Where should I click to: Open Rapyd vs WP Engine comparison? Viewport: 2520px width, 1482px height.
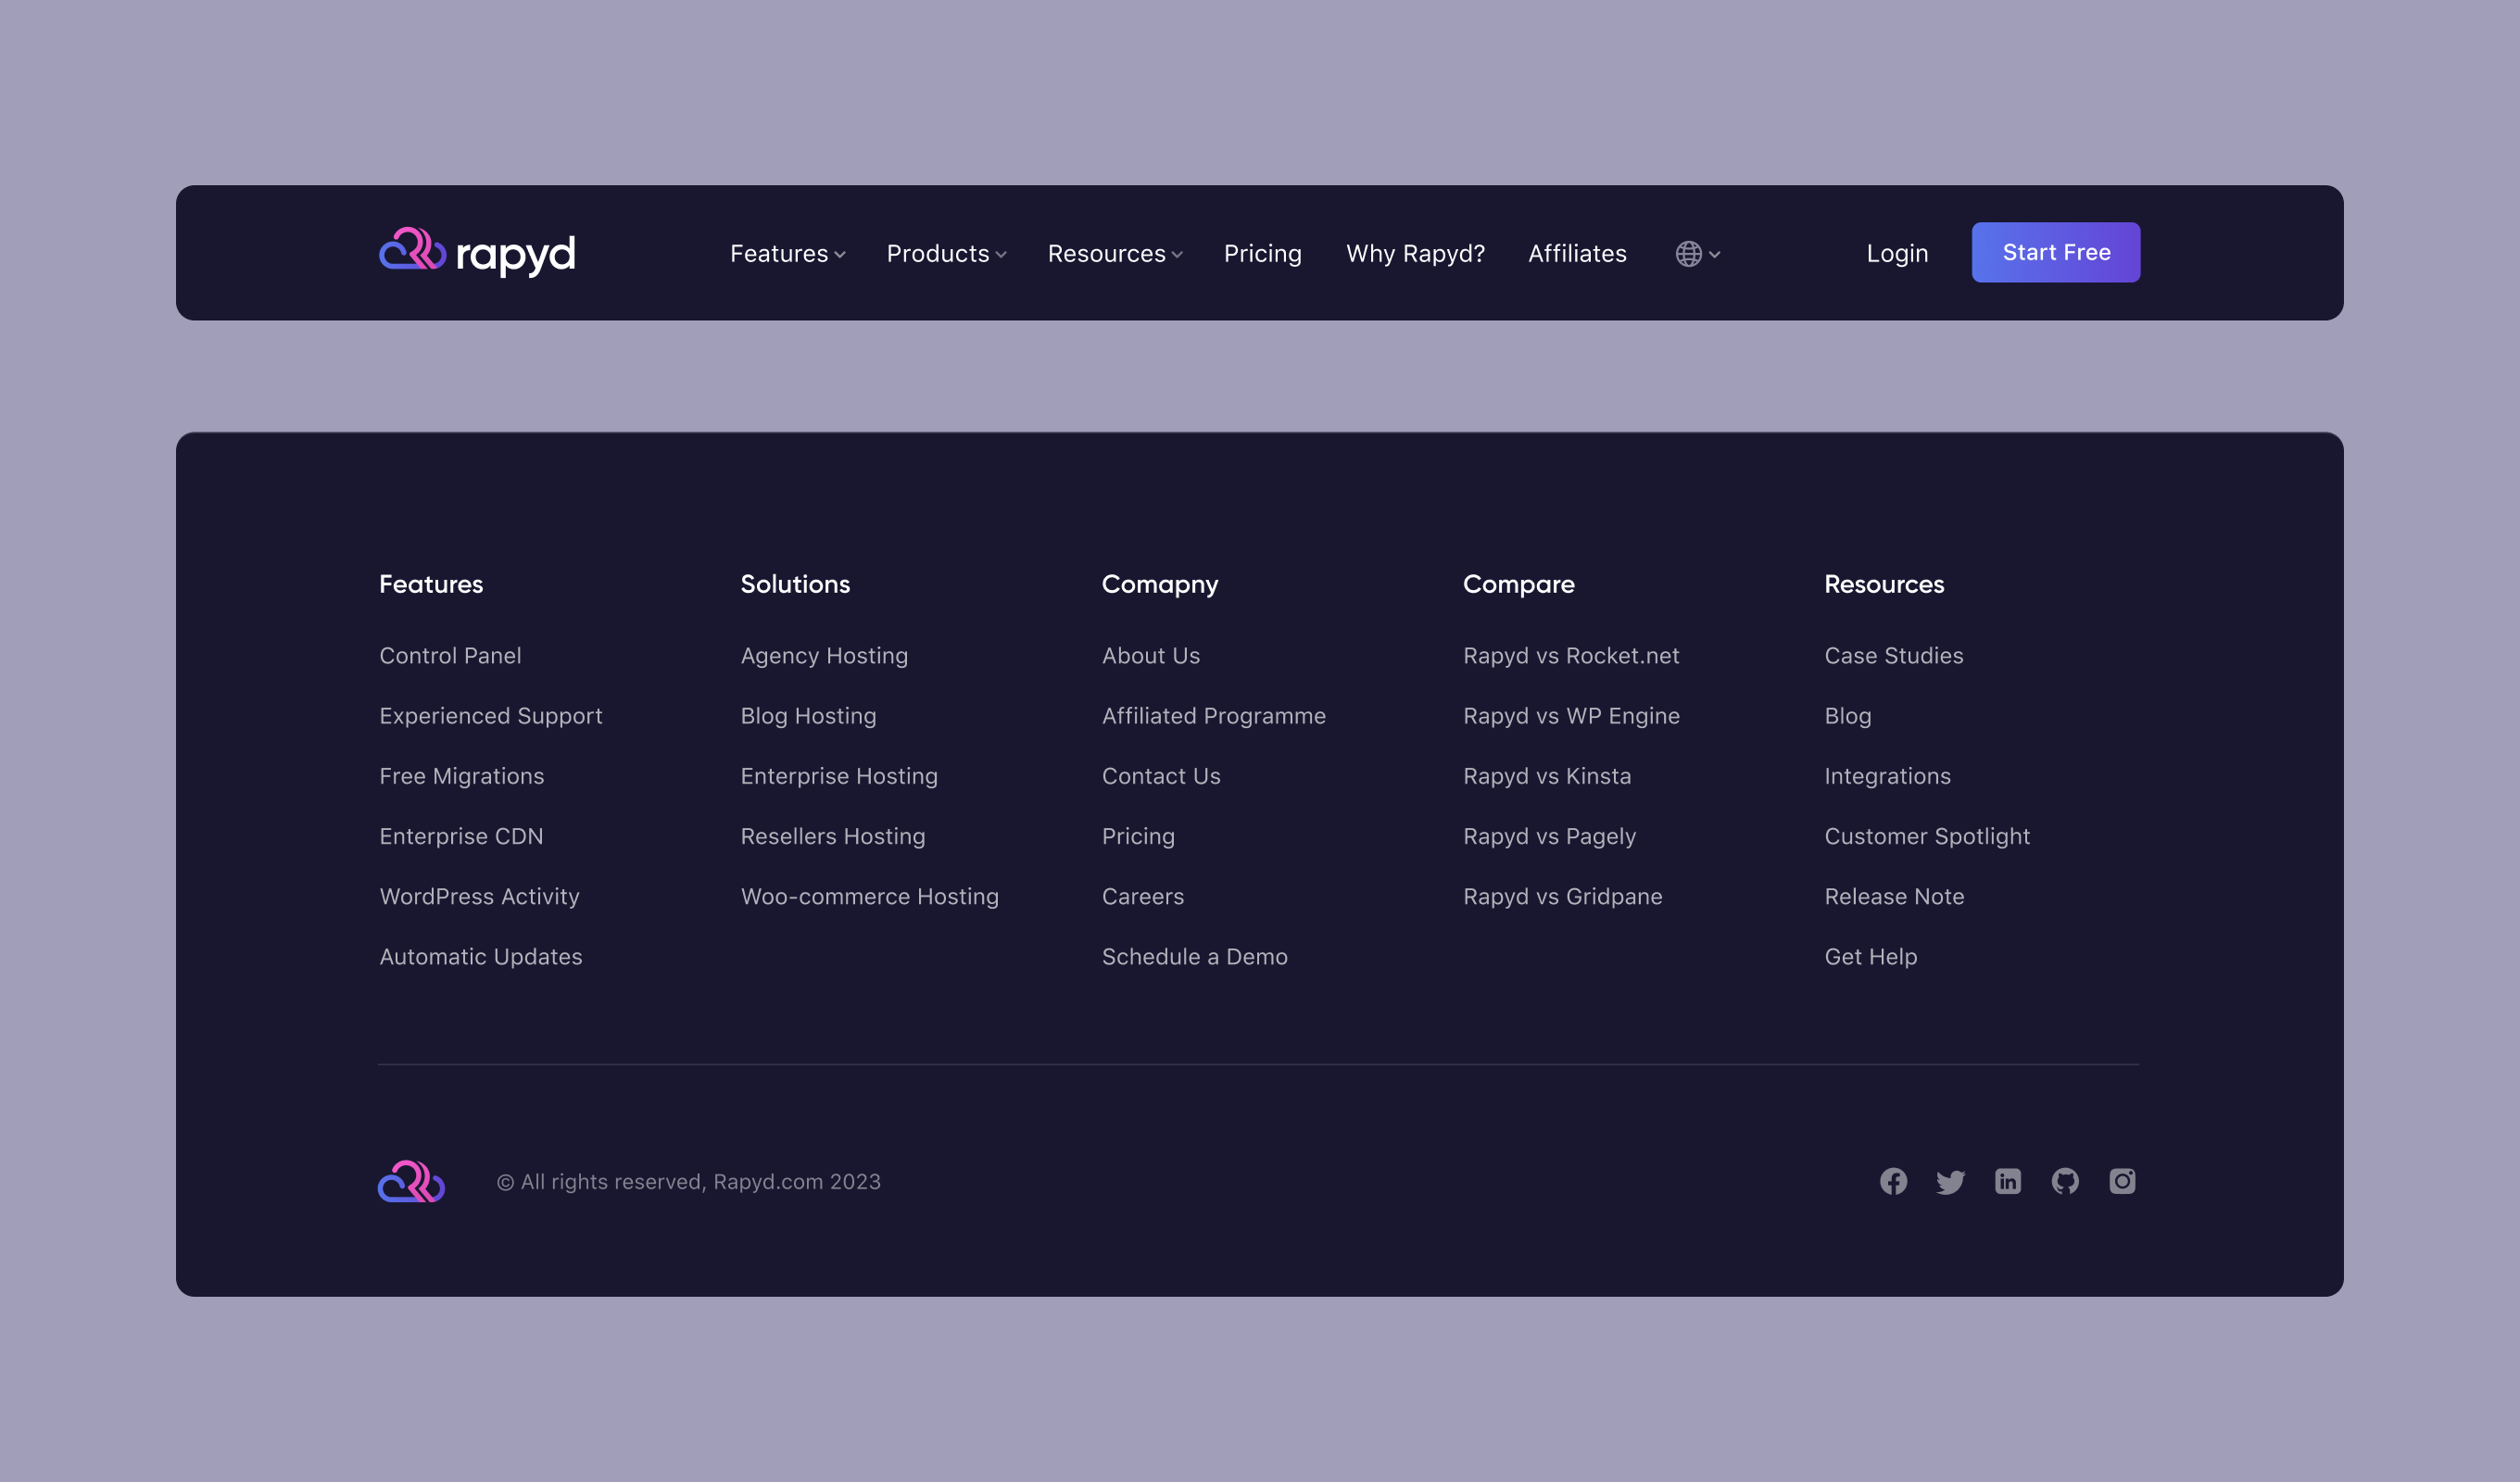click(x=1571, y=716)
